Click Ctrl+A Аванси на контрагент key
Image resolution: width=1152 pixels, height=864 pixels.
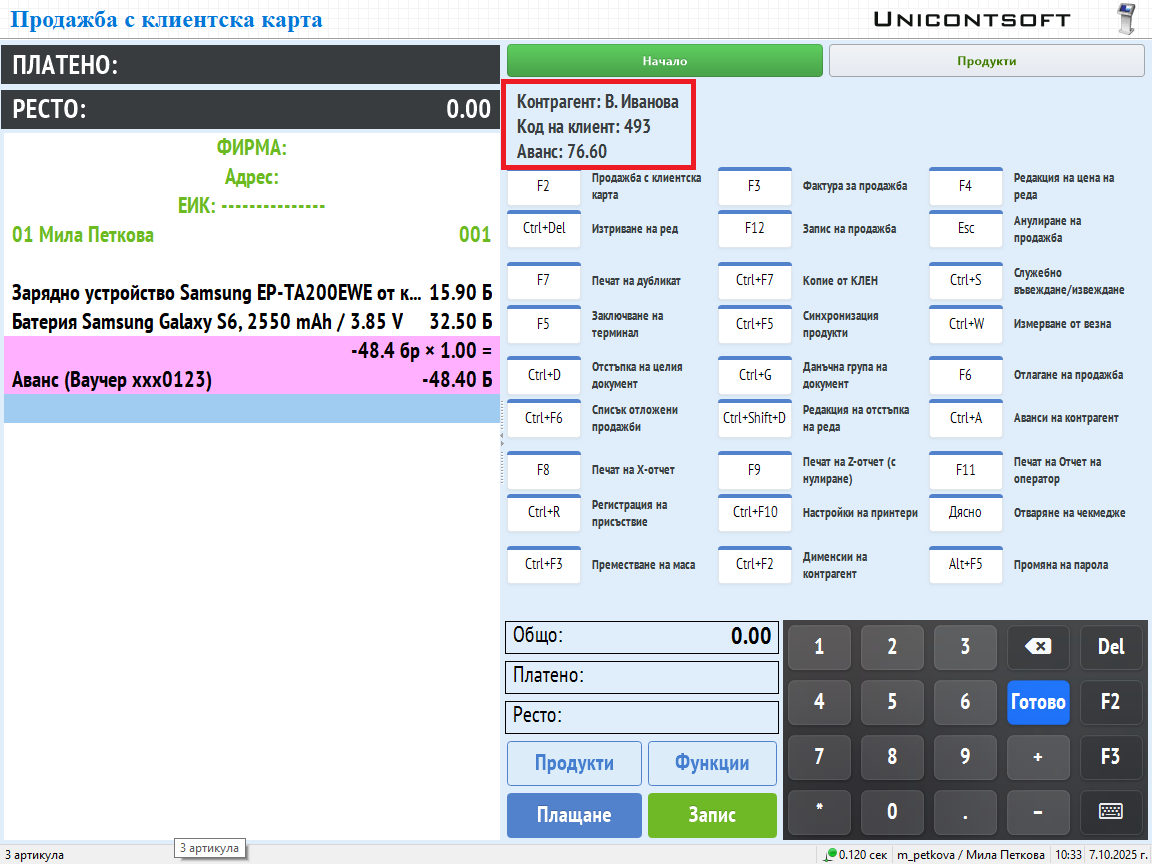point(965,418)
